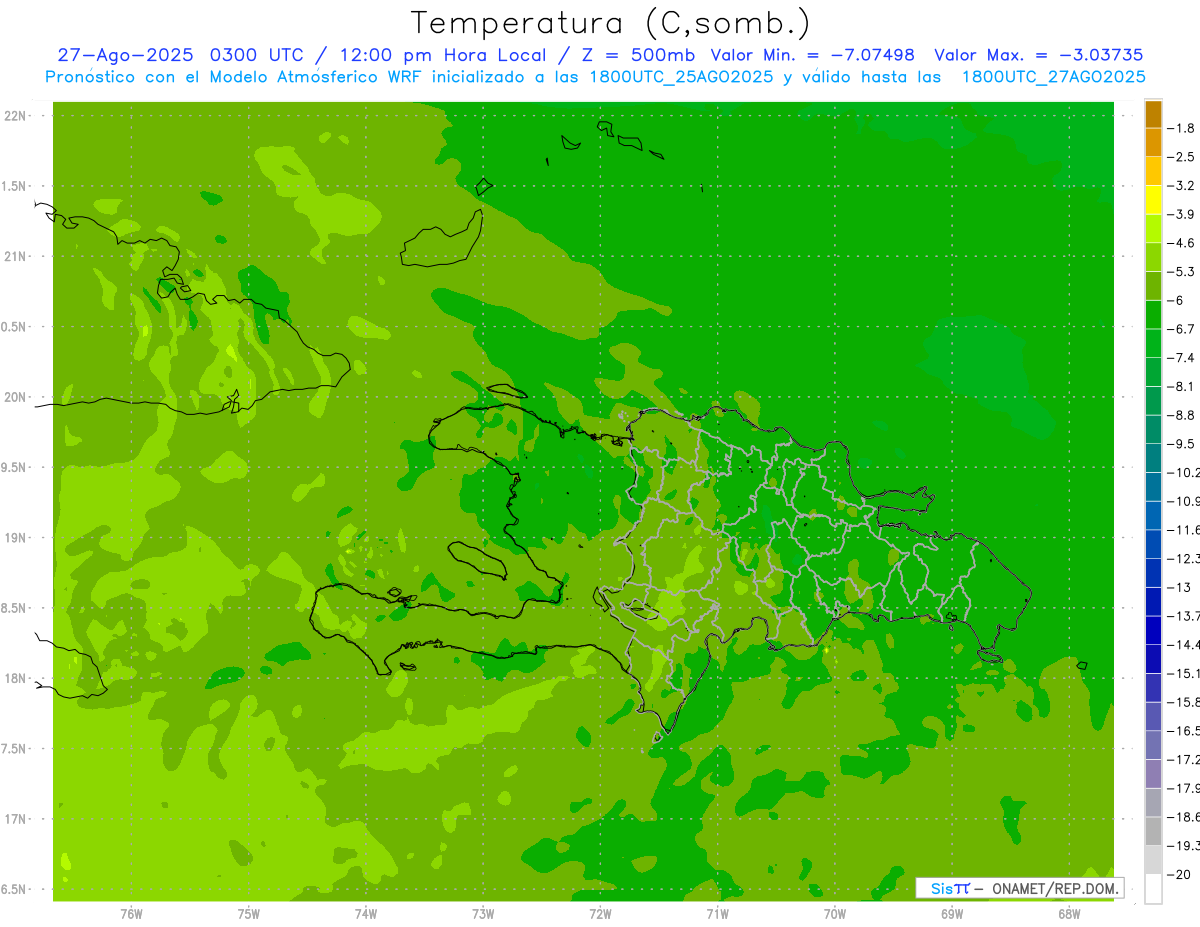
Task: Click the '69W' longitude axis label
Action: (952, 914)
